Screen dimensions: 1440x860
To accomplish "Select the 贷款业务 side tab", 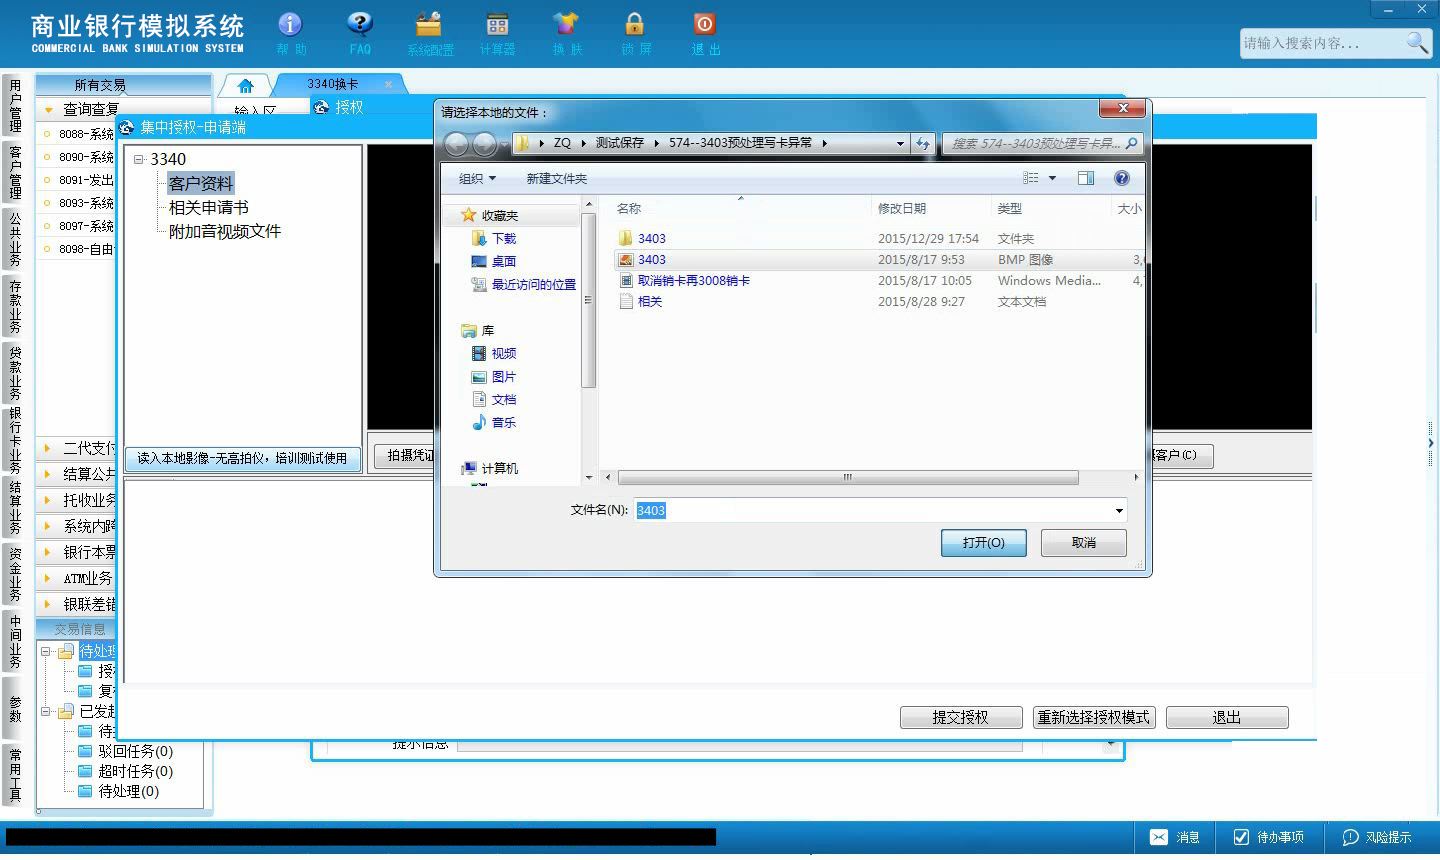I will (x=15, y=373).
